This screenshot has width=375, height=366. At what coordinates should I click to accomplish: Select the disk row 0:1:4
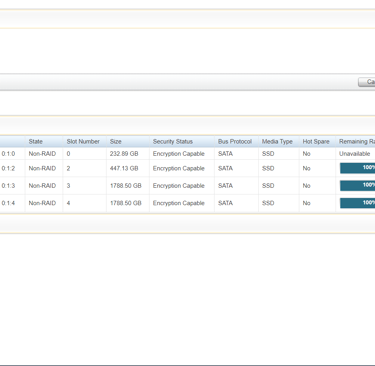tap(187, 203)
